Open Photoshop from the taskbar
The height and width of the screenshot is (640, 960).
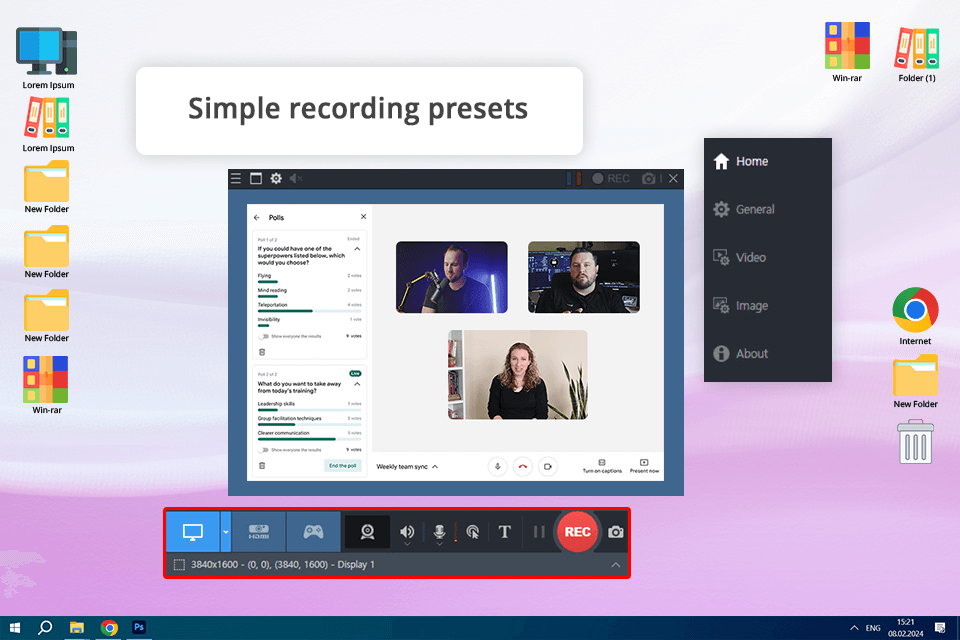139,628
